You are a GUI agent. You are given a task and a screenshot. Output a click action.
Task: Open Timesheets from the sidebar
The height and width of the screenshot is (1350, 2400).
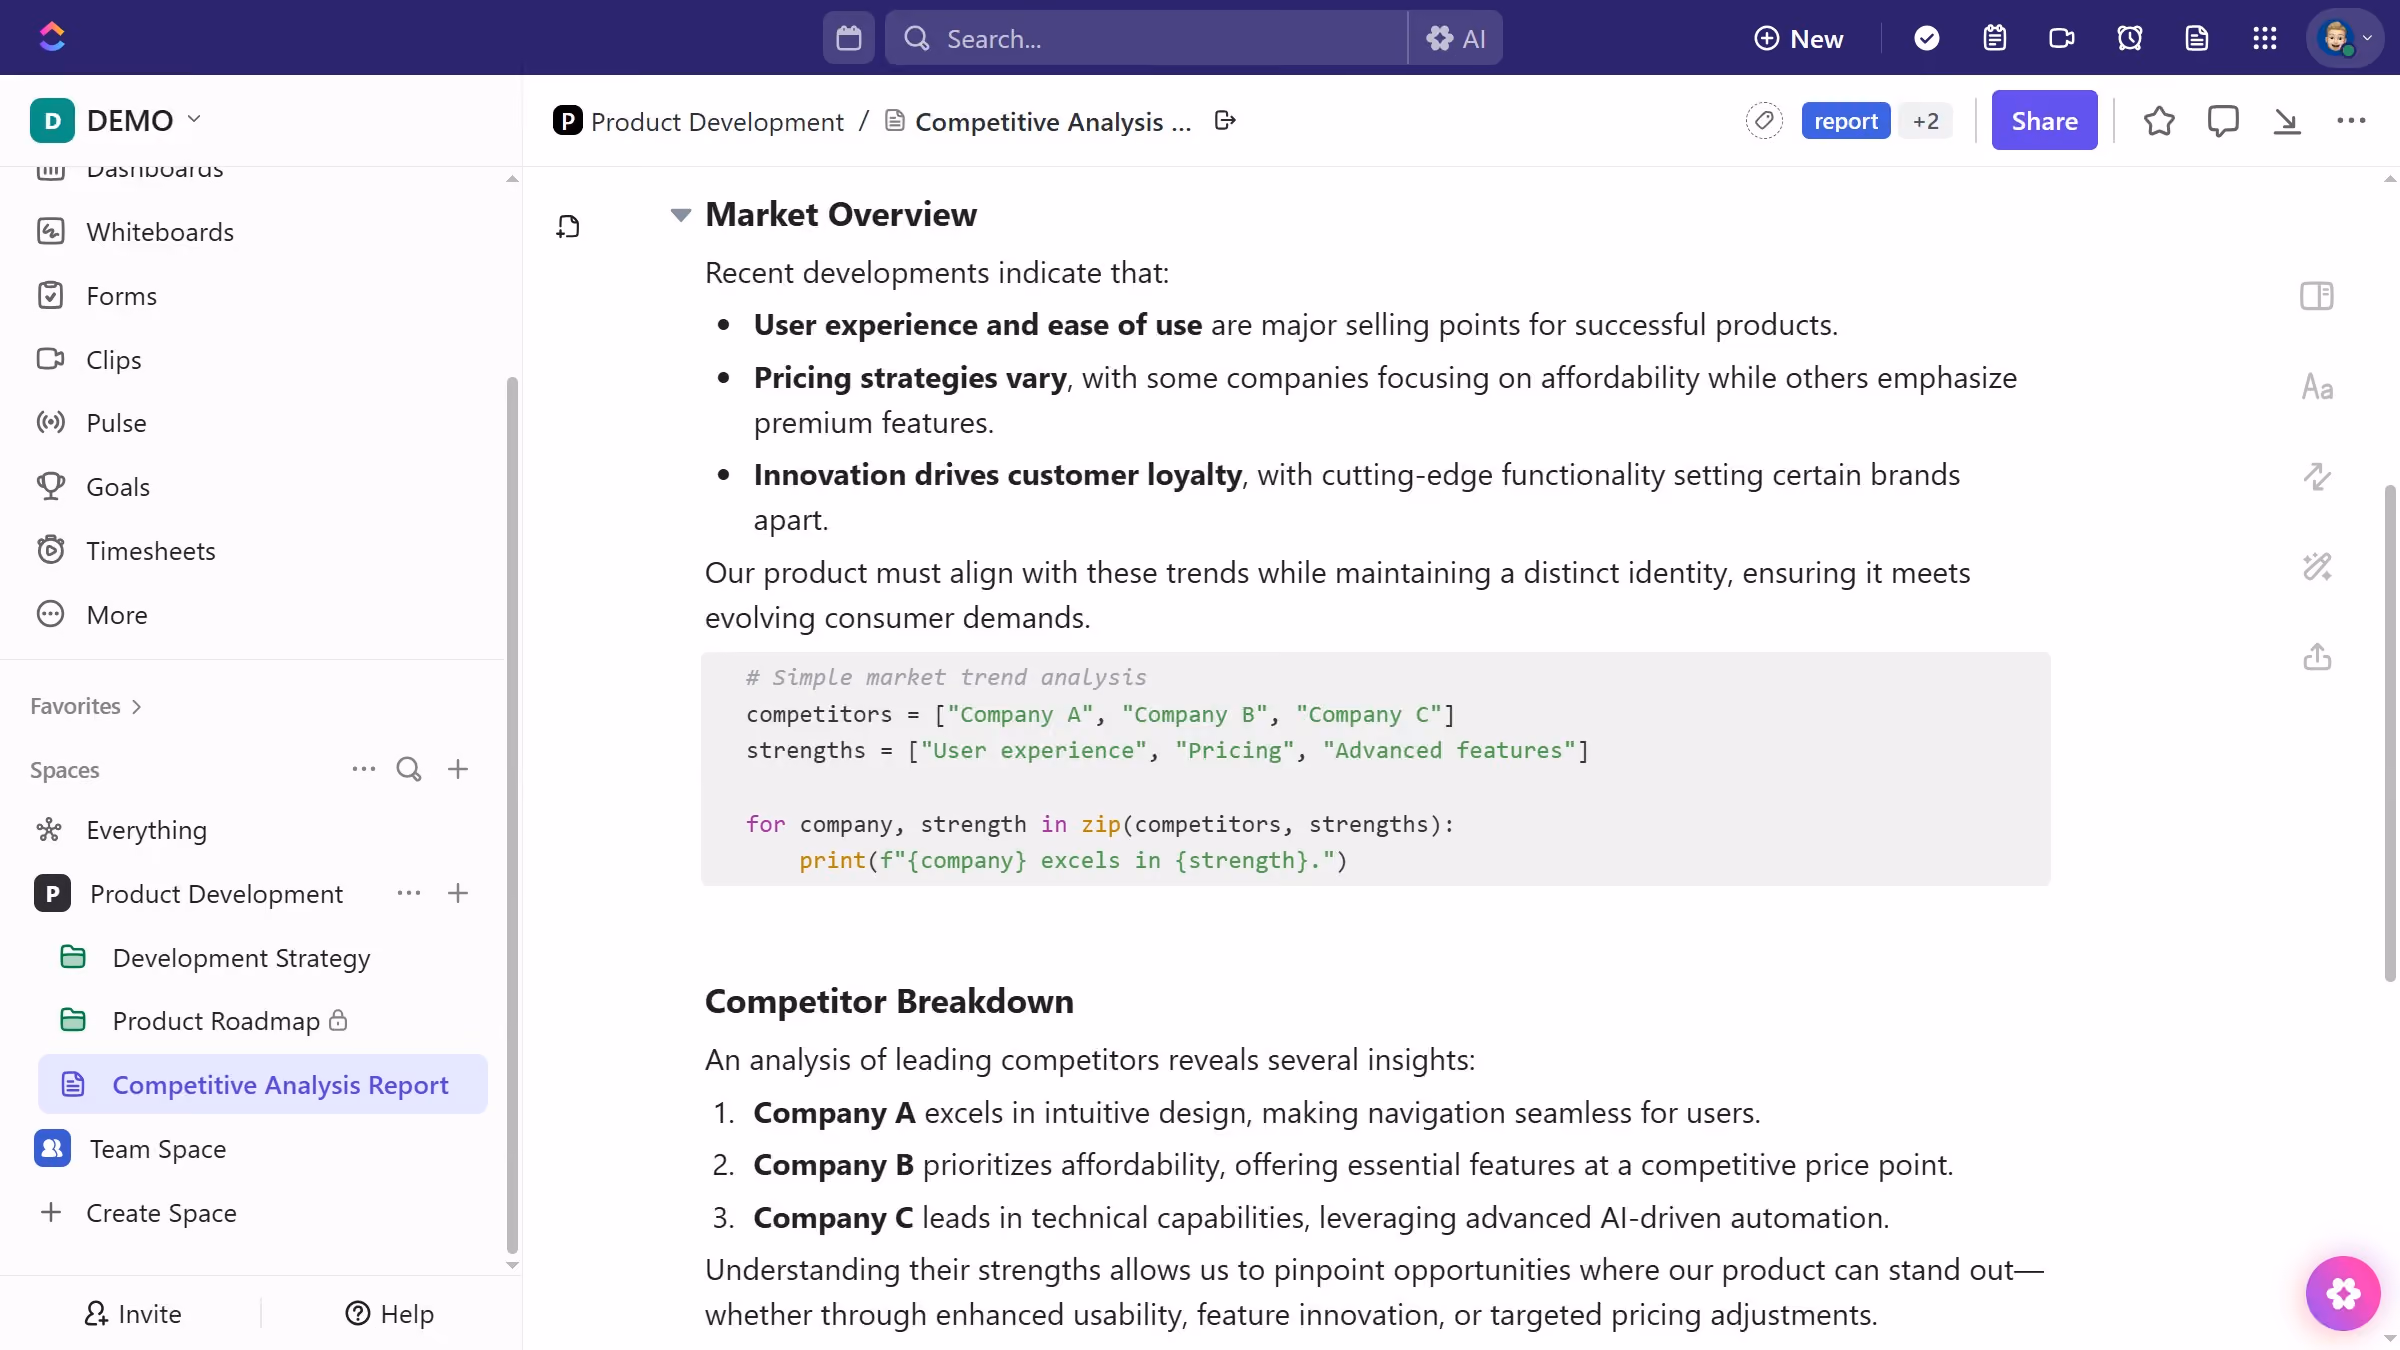(x=150, y=551)
